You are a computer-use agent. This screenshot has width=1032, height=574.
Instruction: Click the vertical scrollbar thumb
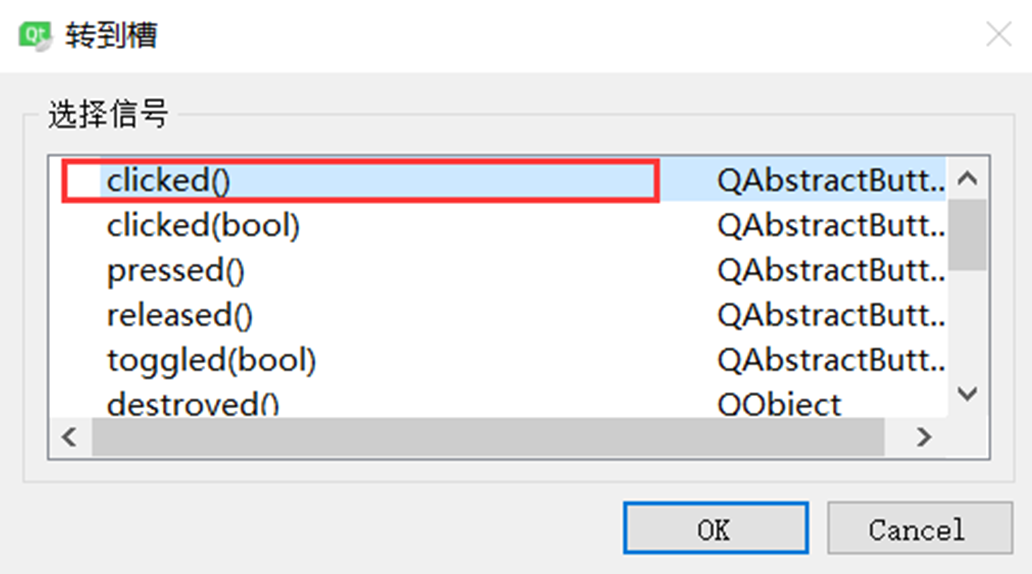[967, 233]
